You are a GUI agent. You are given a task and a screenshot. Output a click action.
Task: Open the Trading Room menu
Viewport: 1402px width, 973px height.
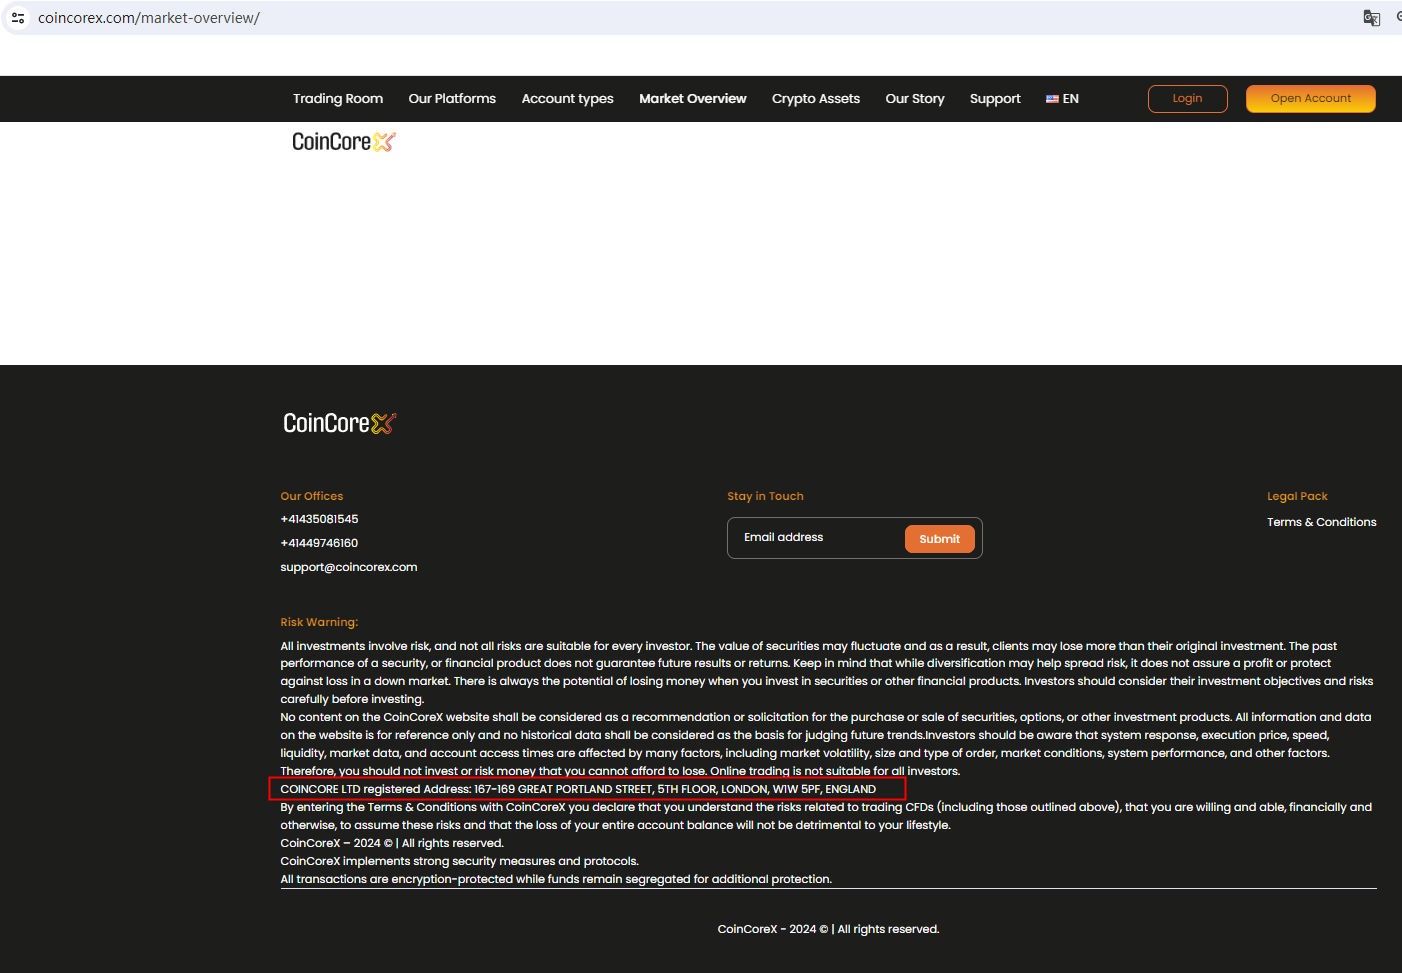(x=338, y=99)
